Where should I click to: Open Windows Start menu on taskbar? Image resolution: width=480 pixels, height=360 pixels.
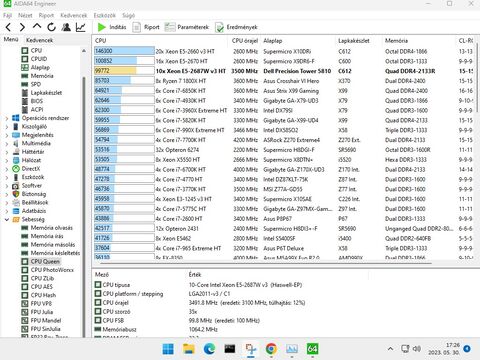[168, 349]
